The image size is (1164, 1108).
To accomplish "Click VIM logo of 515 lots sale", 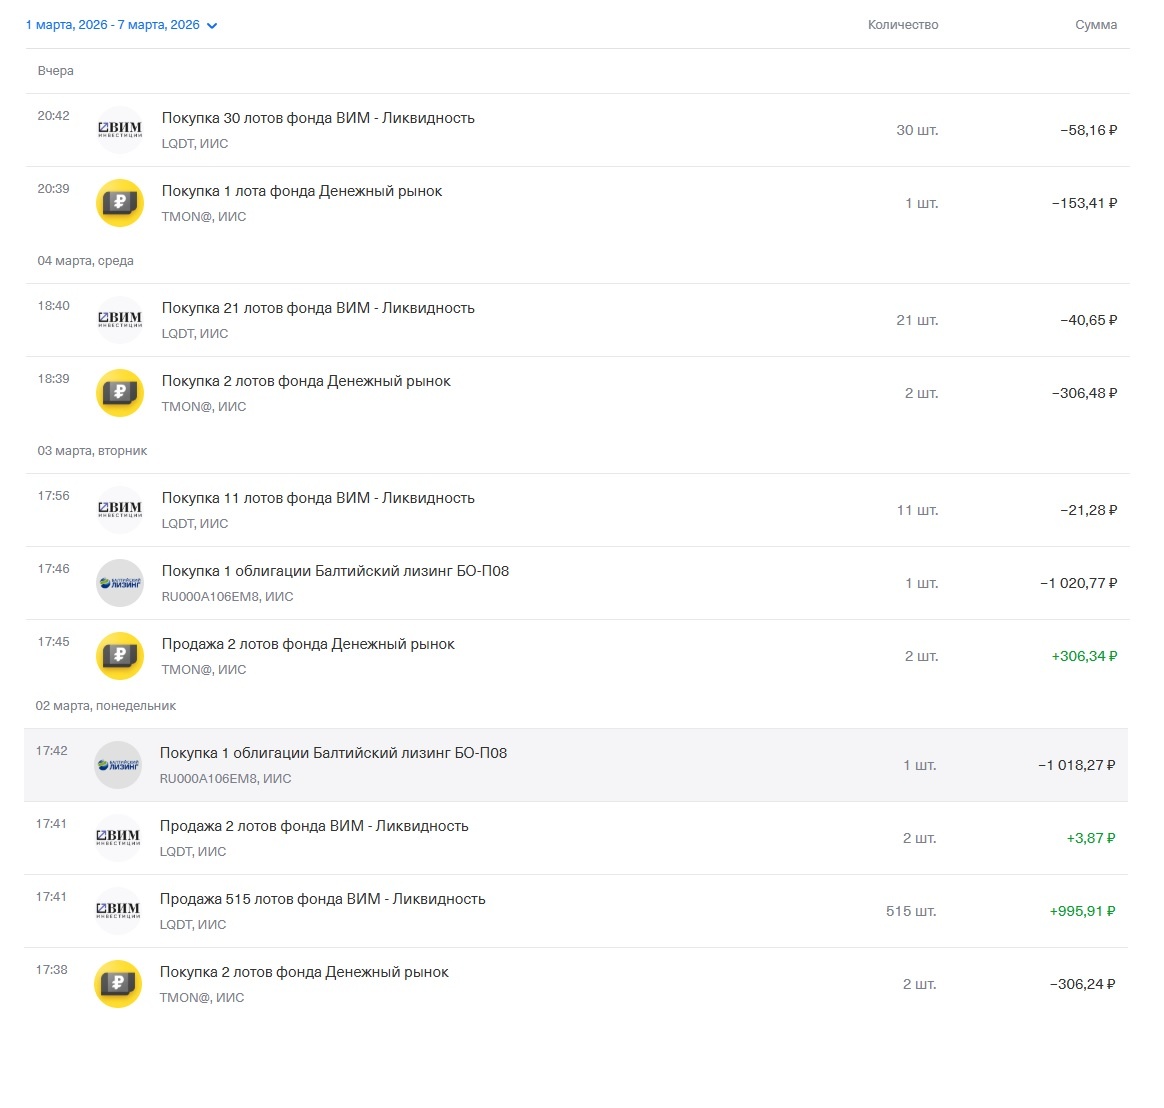I will (118, 911).
